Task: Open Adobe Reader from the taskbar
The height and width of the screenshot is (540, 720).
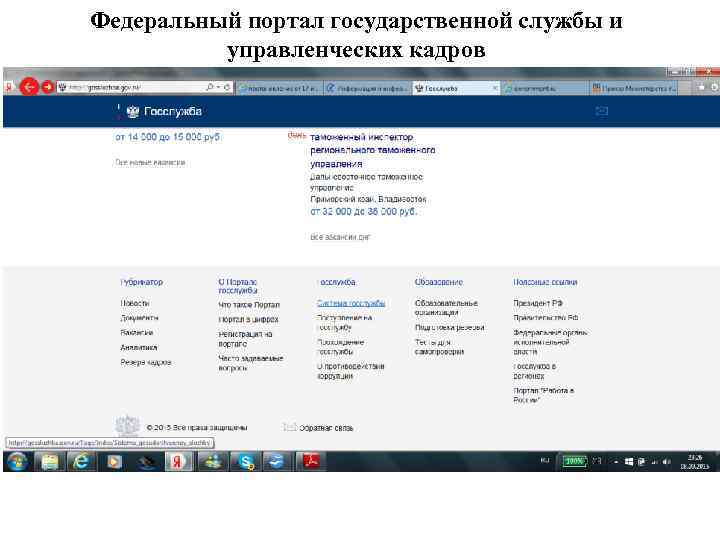Action: (311, 461)
